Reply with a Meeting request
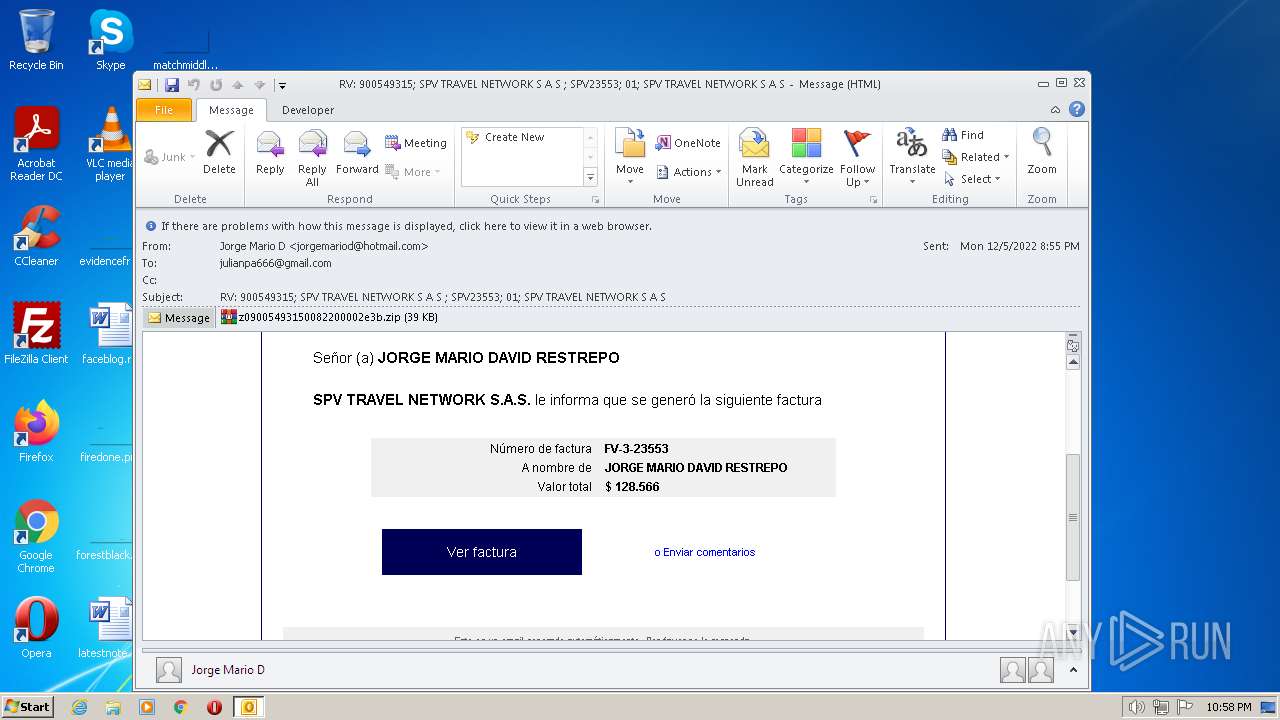 (416, 143)
